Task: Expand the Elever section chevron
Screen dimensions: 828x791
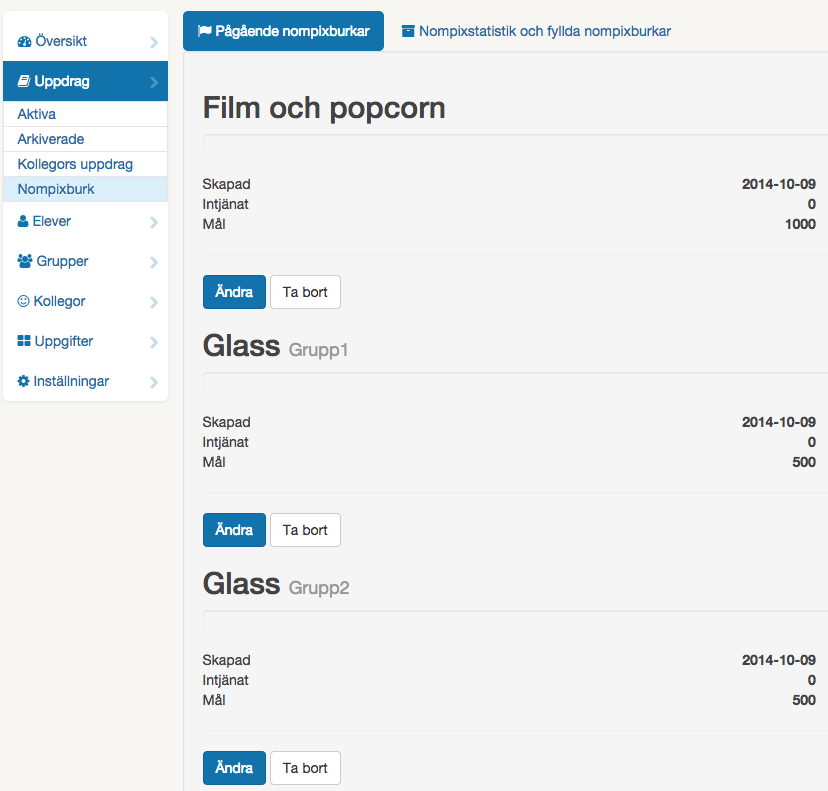Action: tap(154, 222)
